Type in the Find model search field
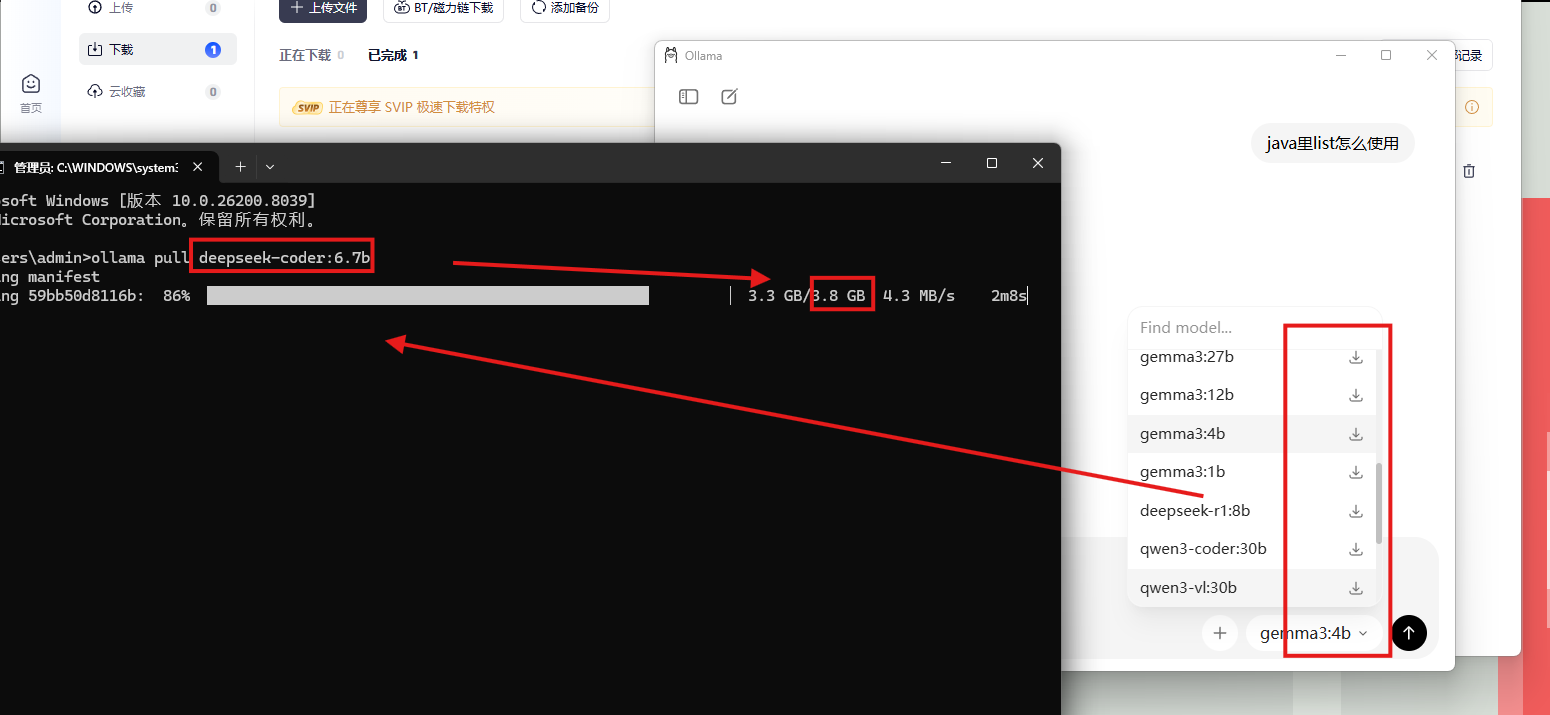Screen dimensions: 1550x715 [x=1254, y=327]
